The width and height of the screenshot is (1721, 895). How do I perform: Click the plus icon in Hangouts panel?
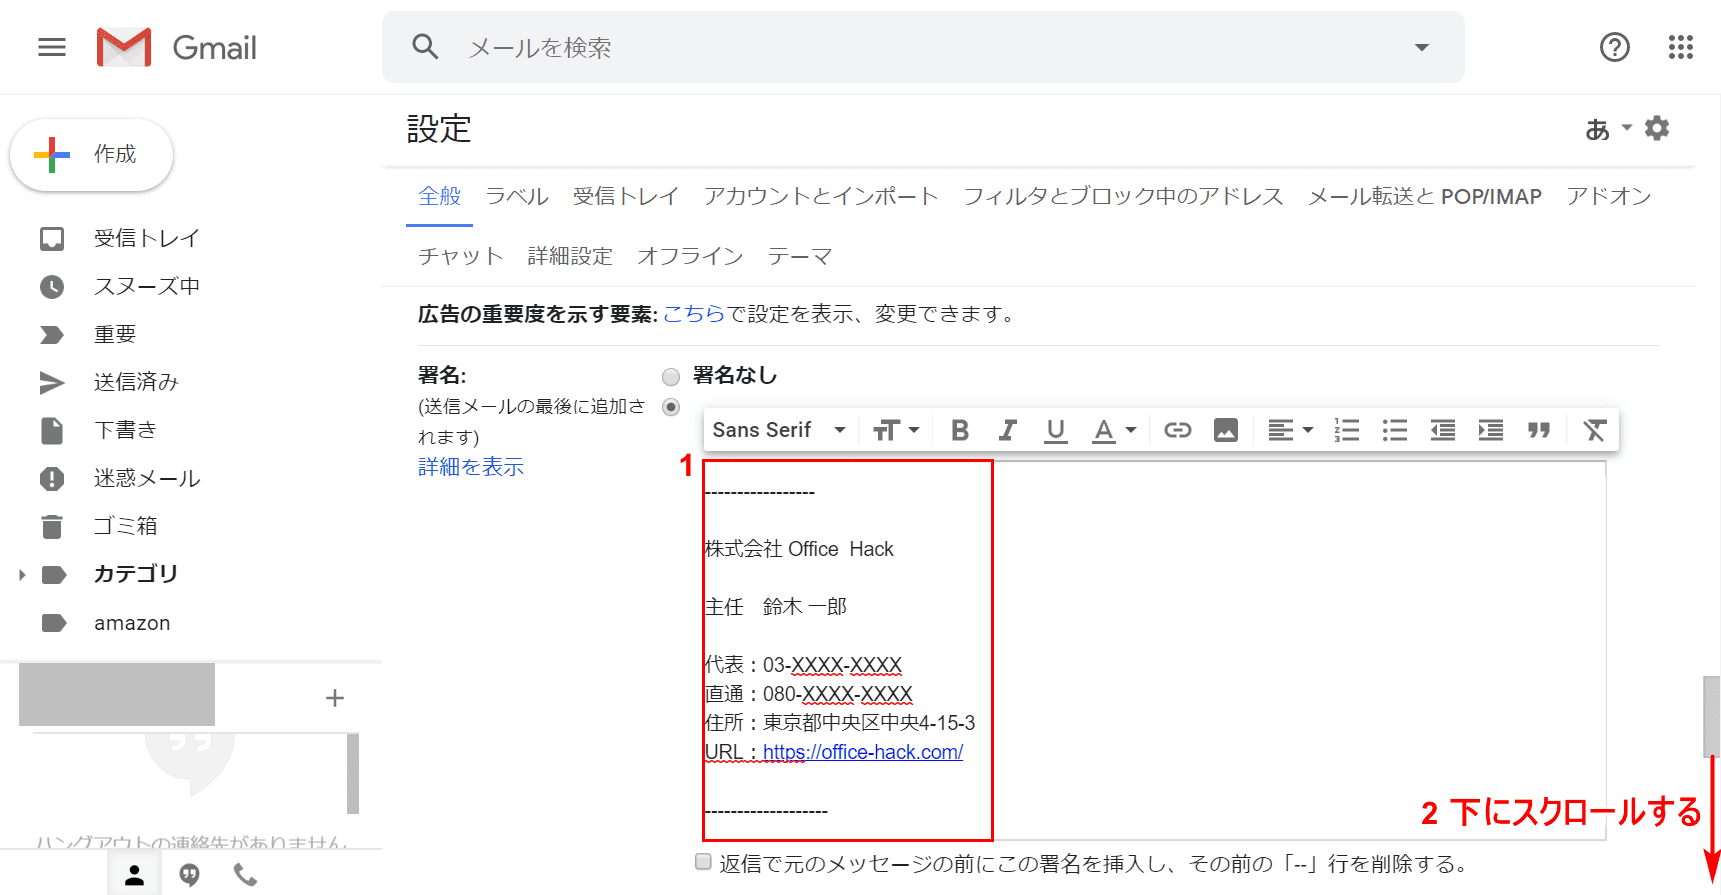coord(335,698)
